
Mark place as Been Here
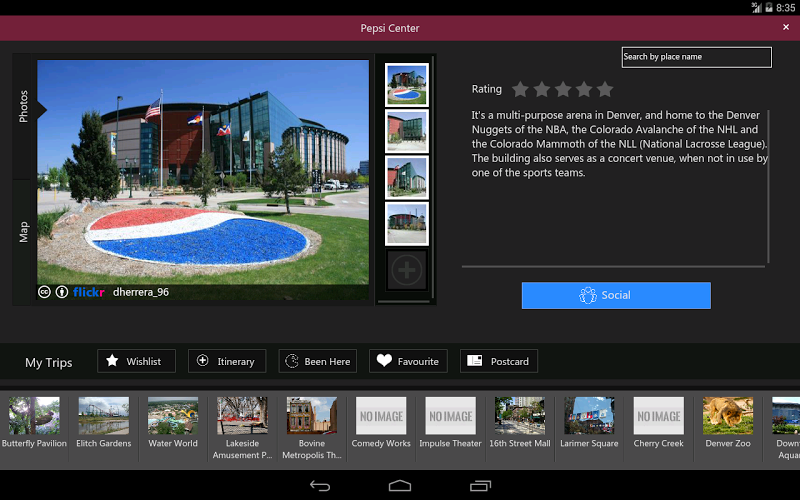point(317,361)
